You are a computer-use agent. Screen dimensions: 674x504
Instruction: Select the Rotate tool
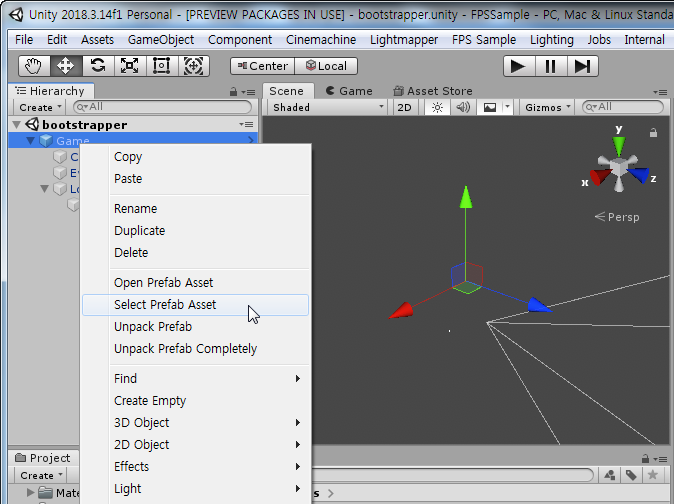[x=98, y=66]
